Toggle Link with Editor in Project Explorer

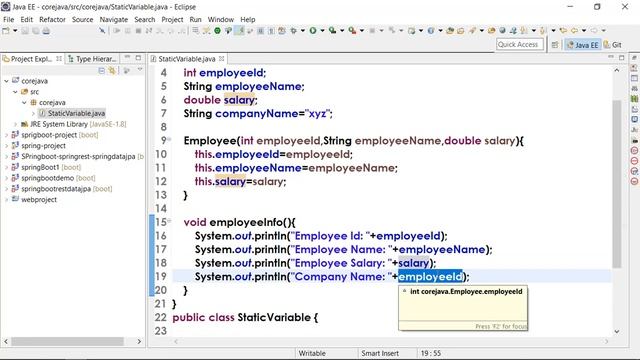pos(112,71)
